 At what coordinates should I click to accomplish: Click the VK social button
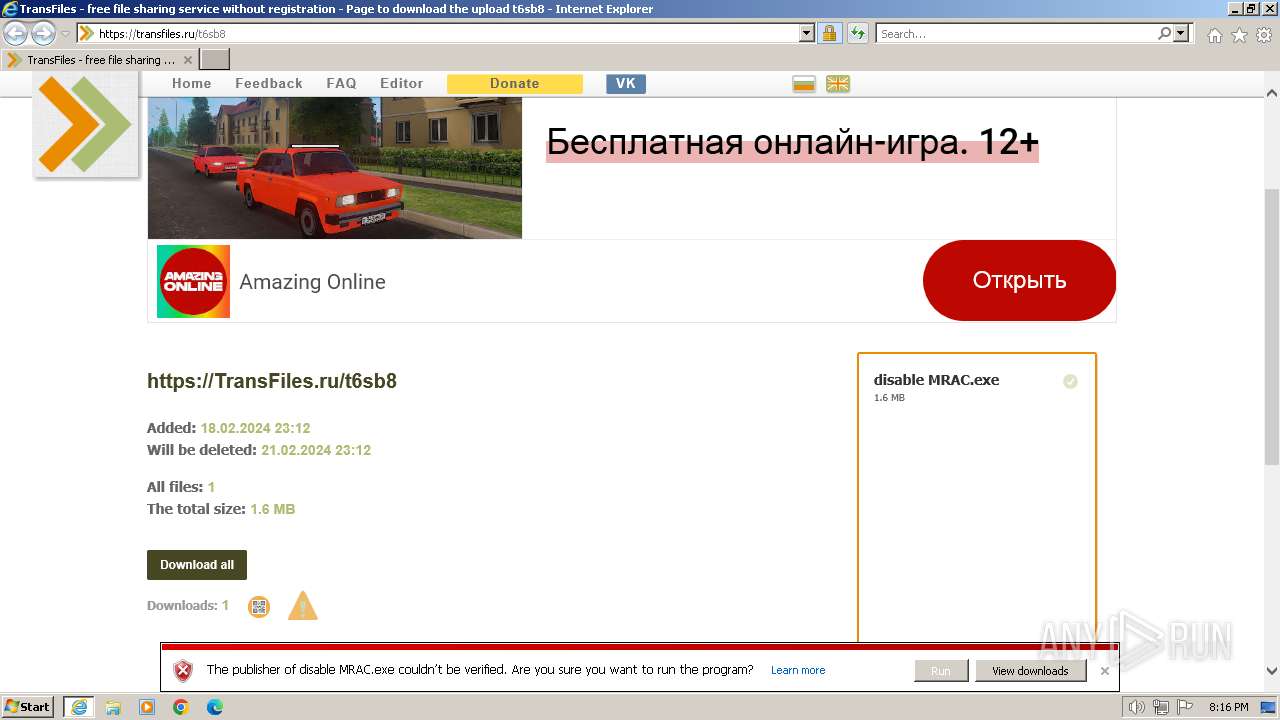click(626, 84)
